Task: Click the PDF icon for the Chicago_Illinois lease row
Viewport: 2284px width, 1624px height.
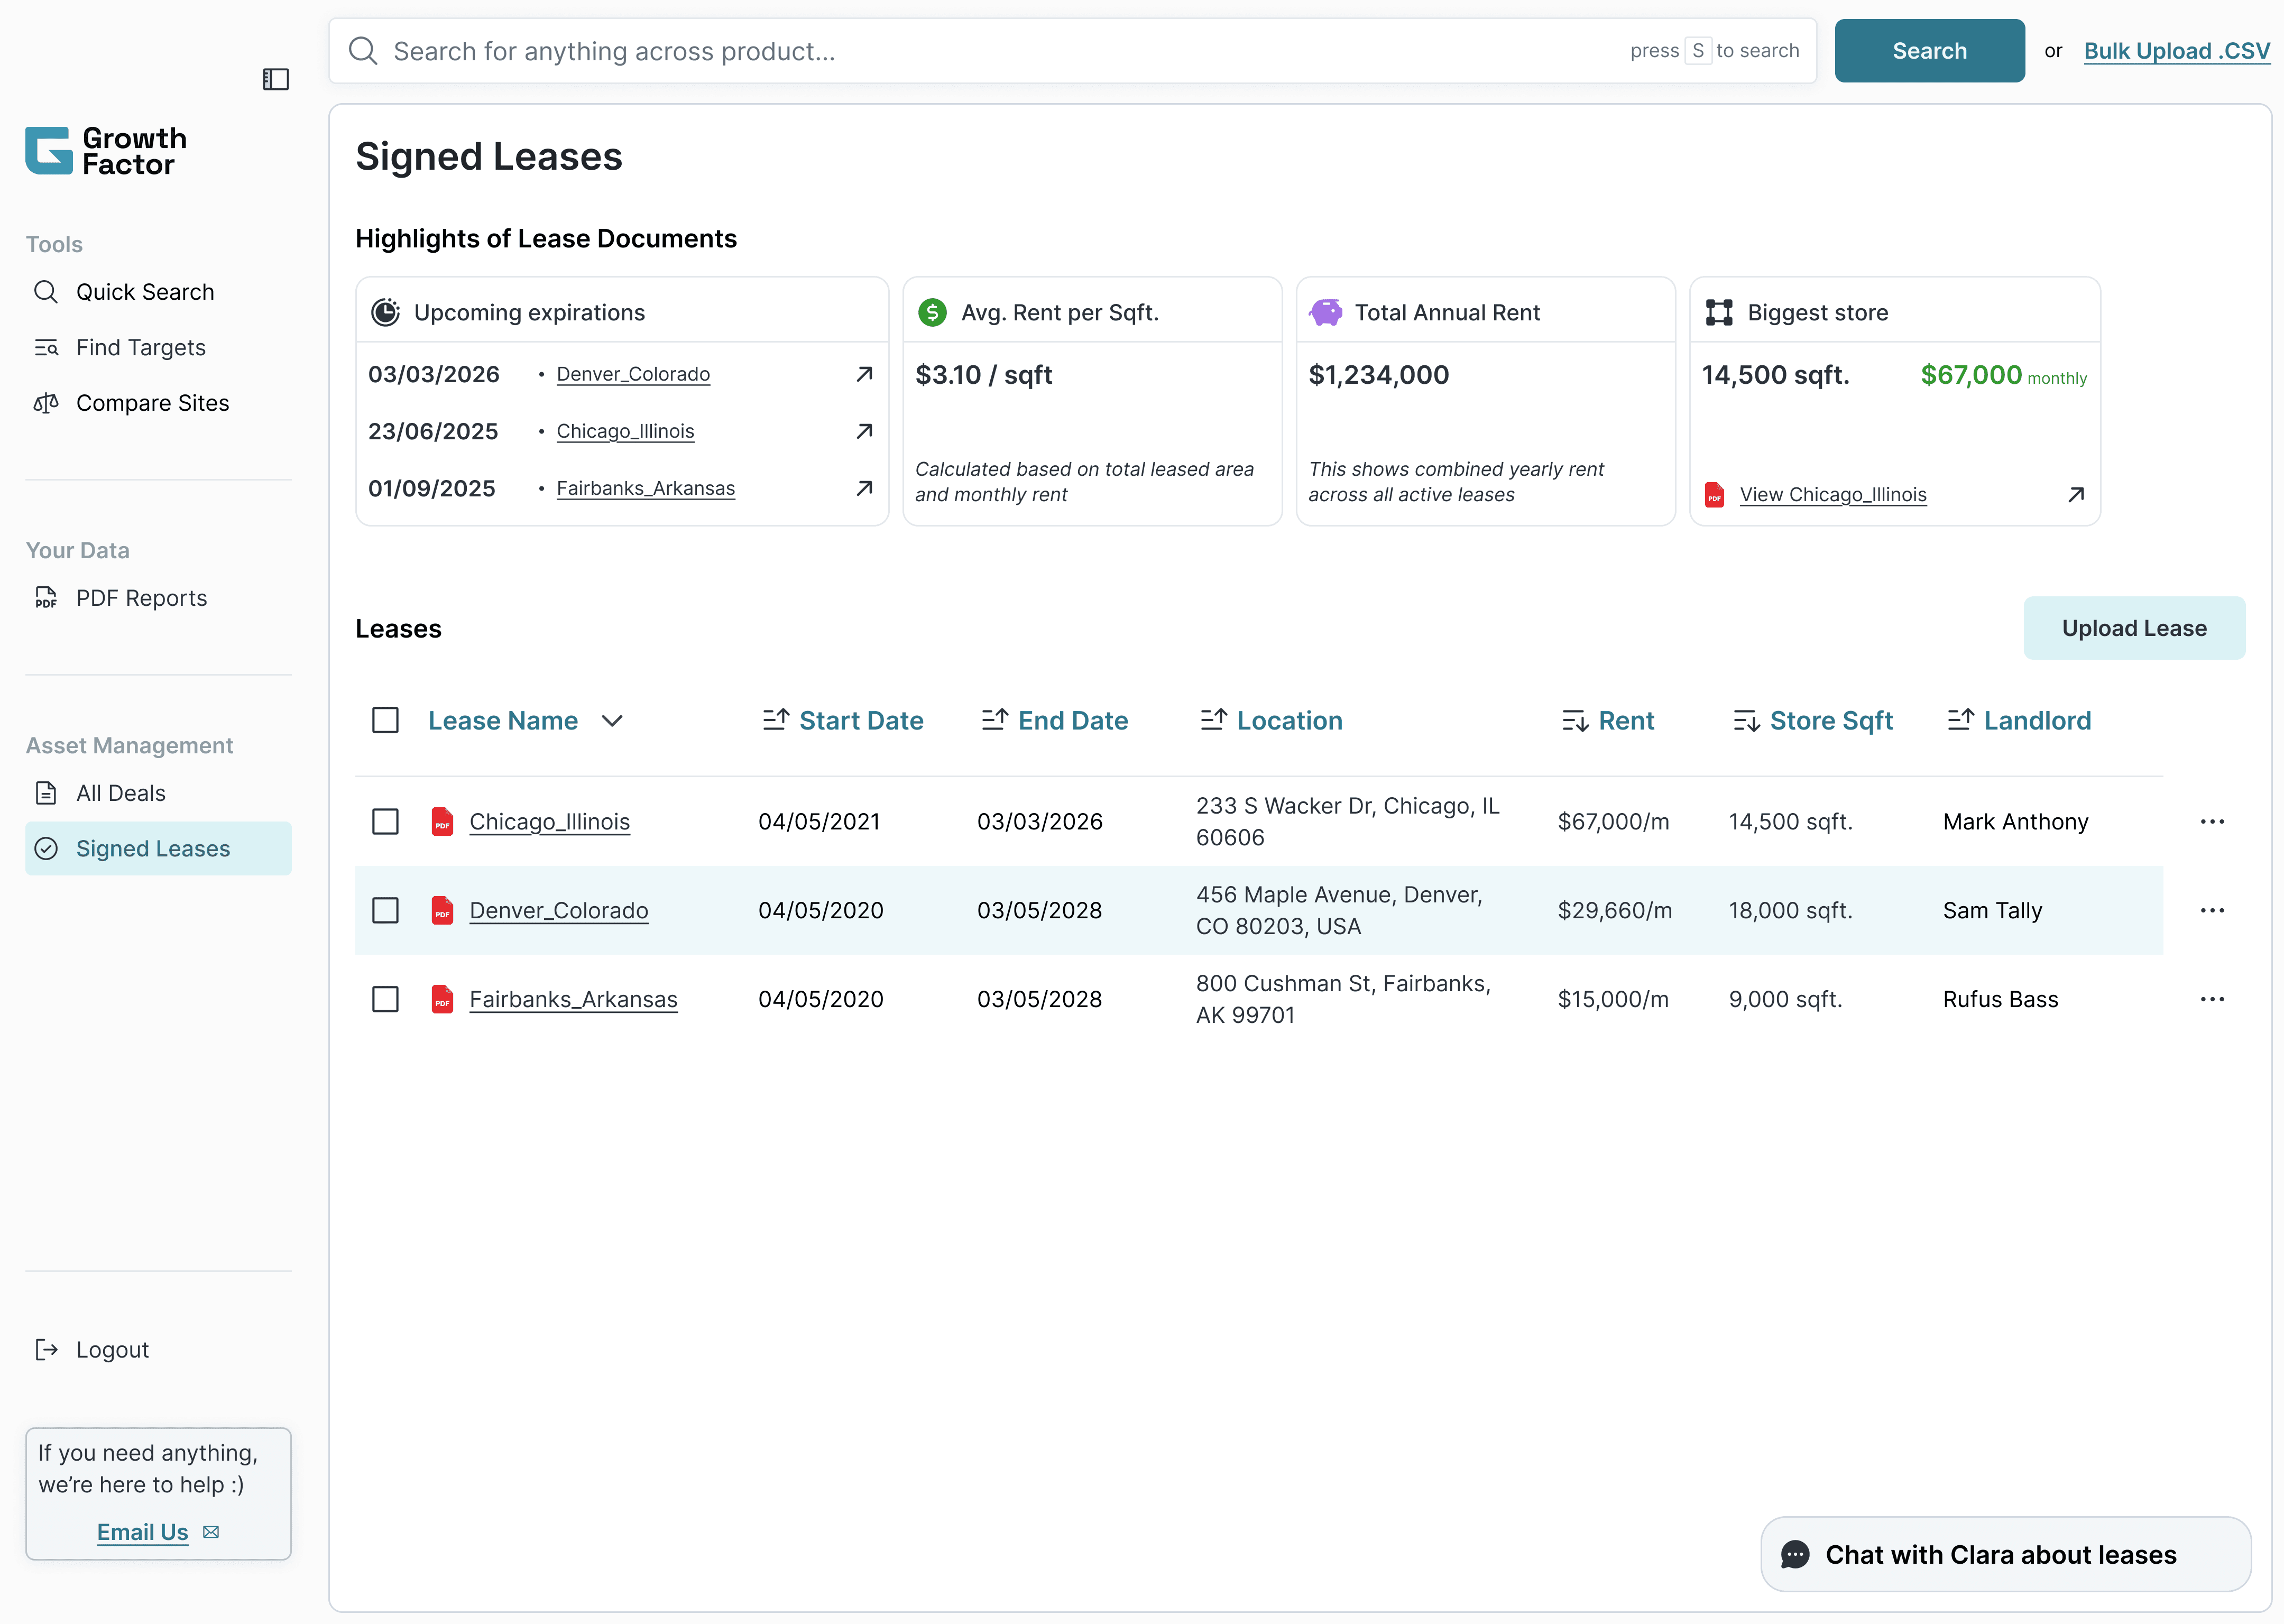Action: click(442, 821)
